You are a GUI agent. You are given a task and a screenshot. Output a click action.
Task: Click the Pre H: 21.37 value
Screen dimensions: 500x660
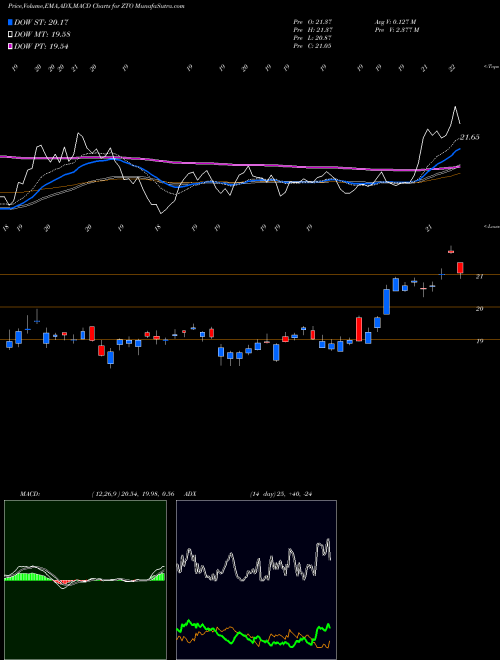point(312,30)
